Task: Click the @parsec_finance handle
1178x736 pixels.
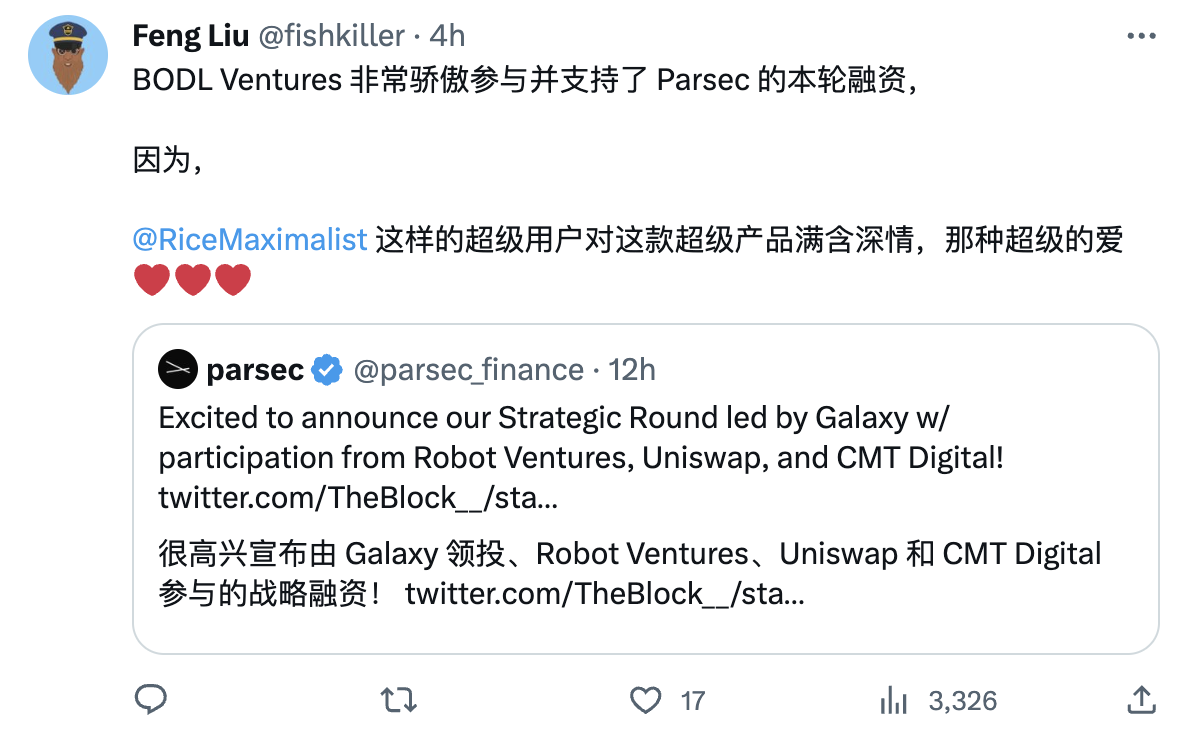Action: click(x=468, y=370)
